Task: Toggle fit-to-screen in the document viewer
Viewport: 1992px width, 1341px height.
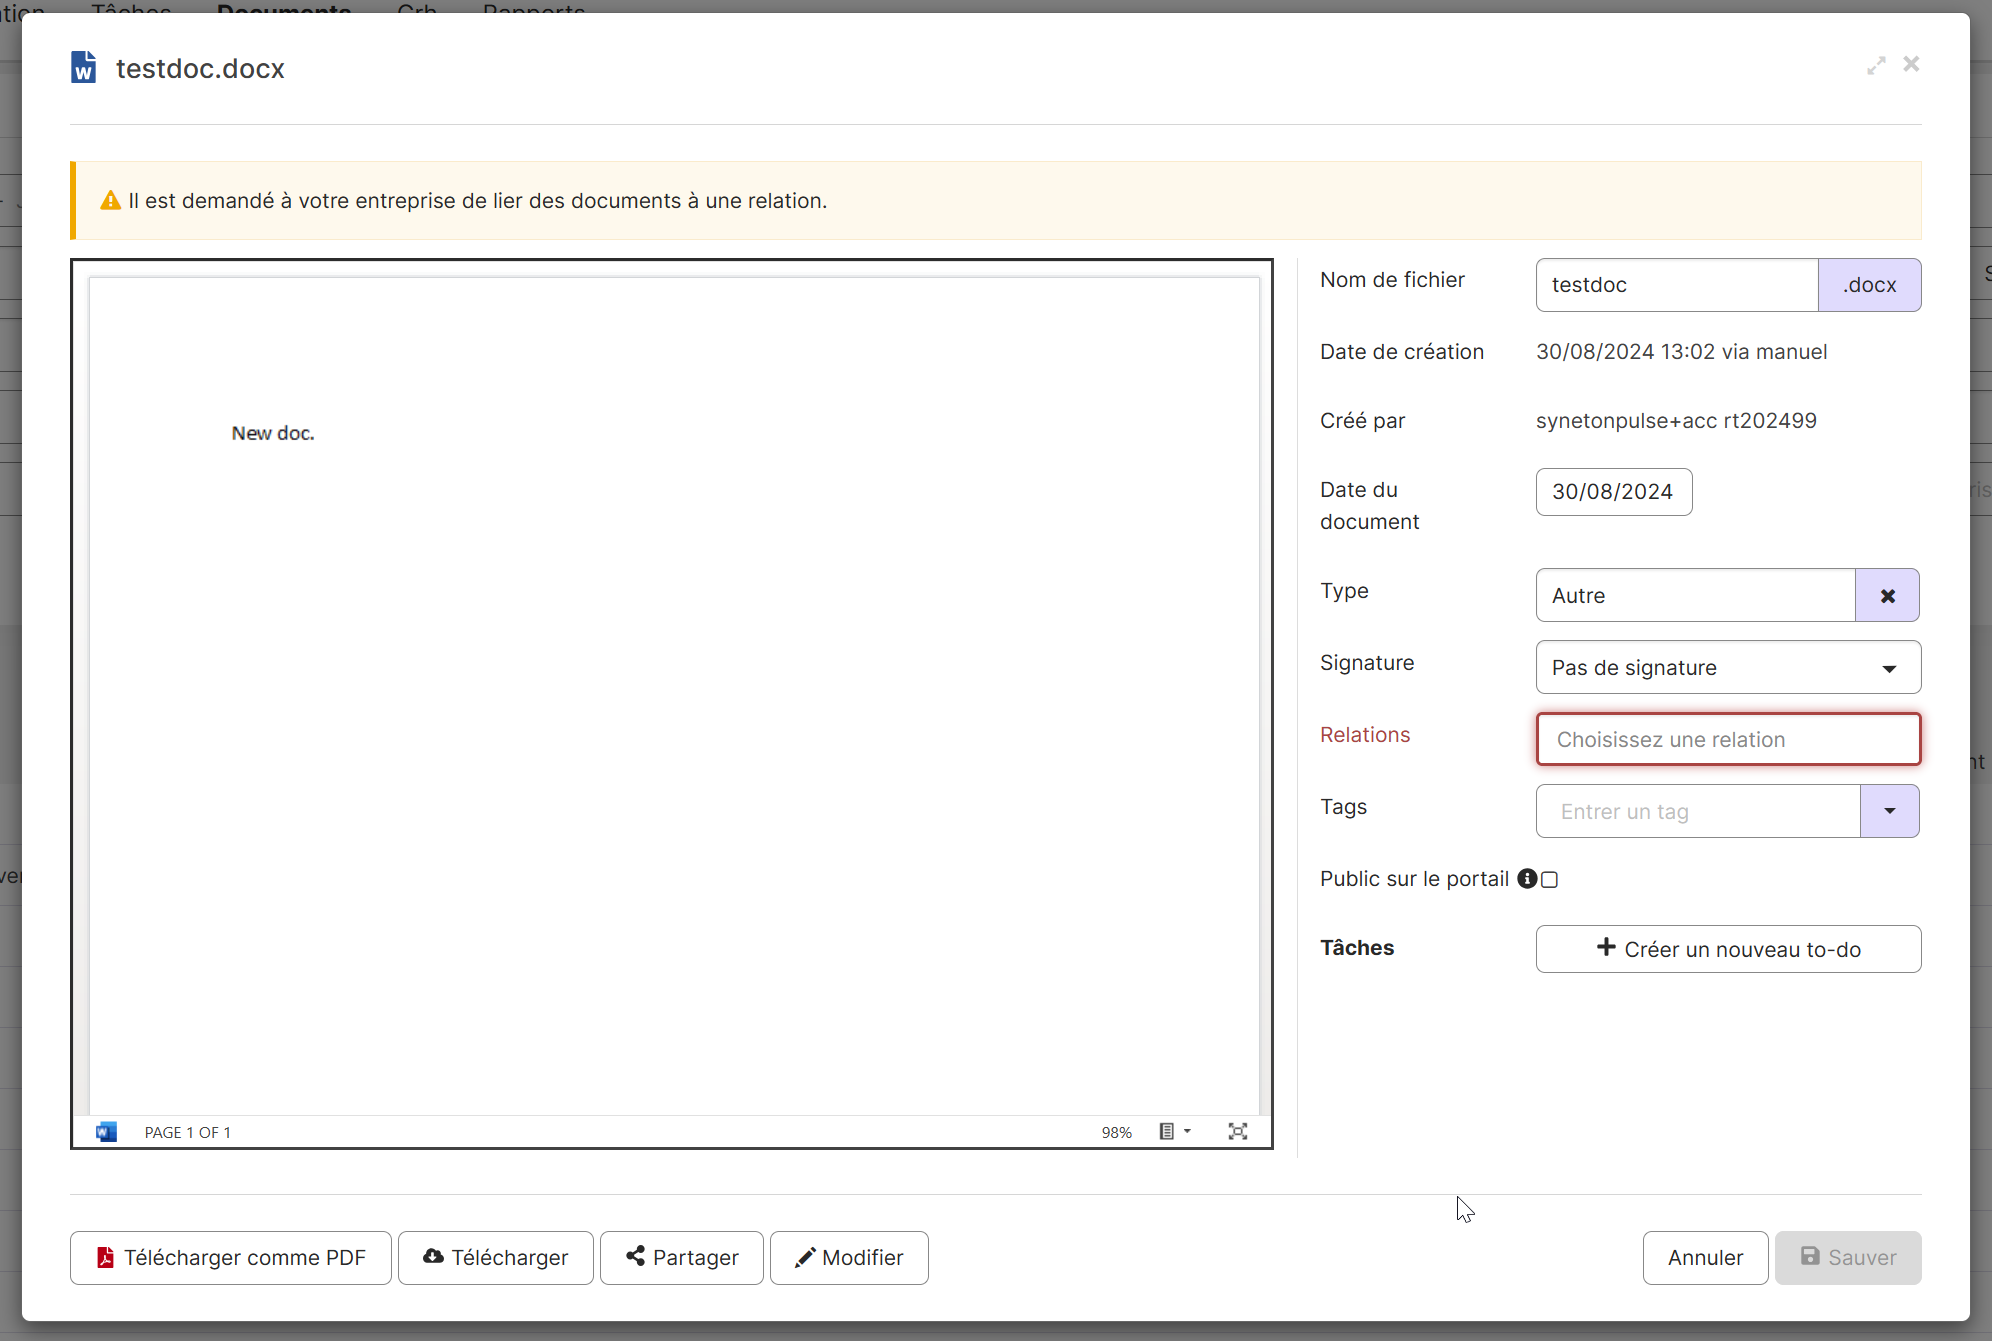Action: coord(1238,1131)
